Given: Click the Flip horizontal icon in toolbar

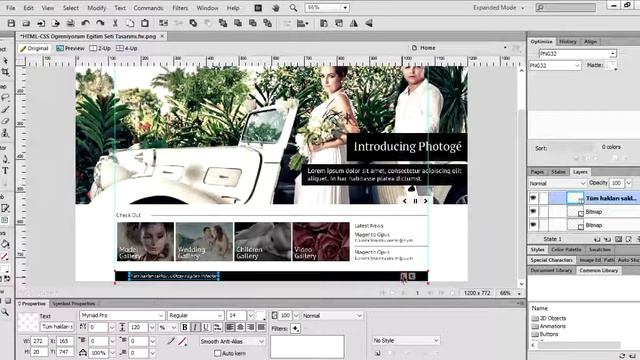Looking at the screenshot, I should 353,23.
